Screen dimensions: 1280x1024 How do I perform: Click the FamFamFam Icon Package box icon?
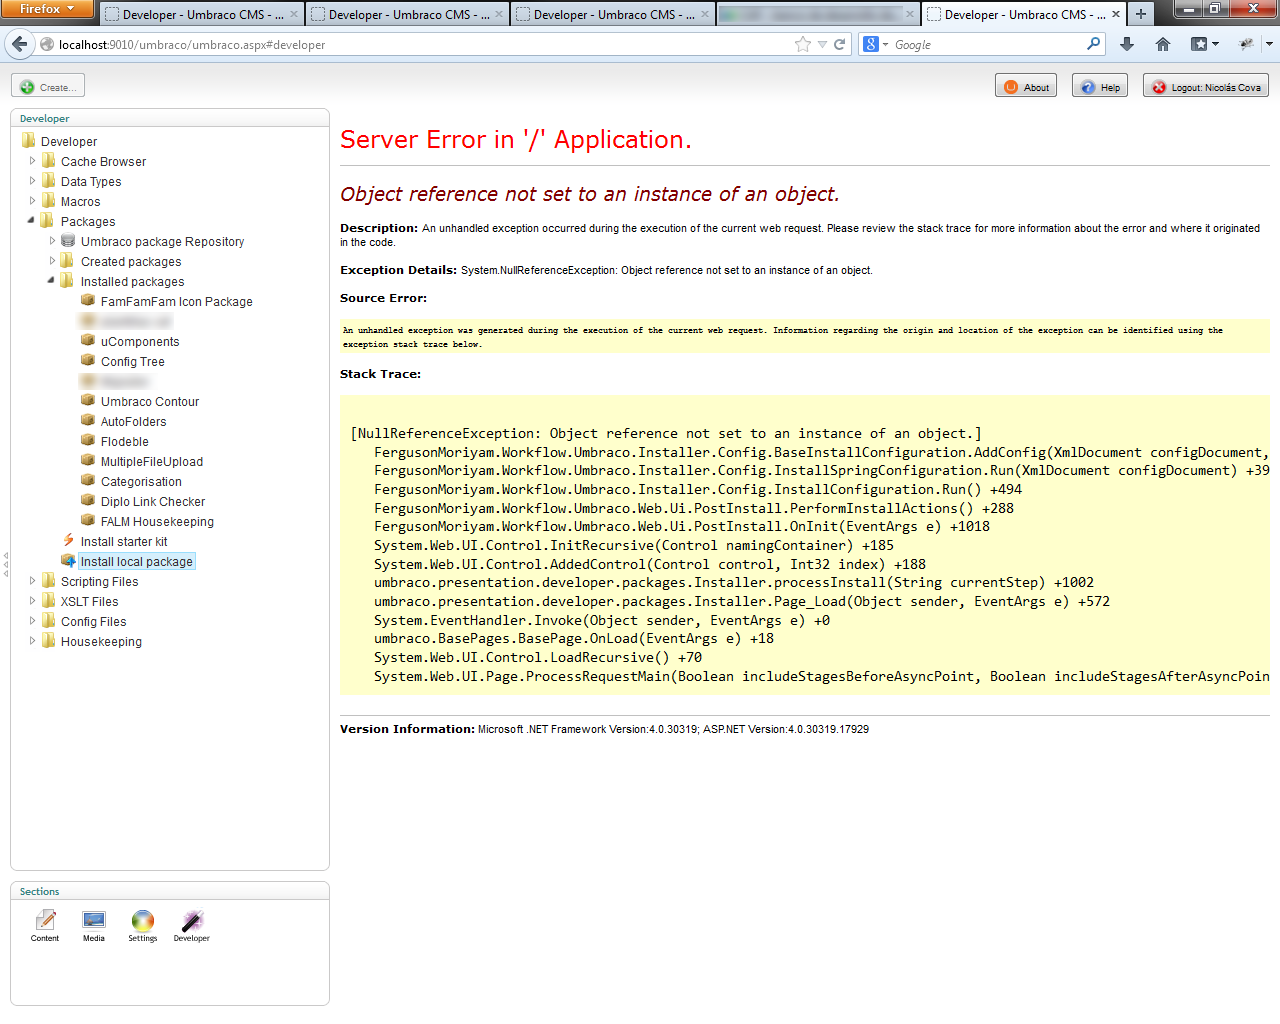point(88,301)
